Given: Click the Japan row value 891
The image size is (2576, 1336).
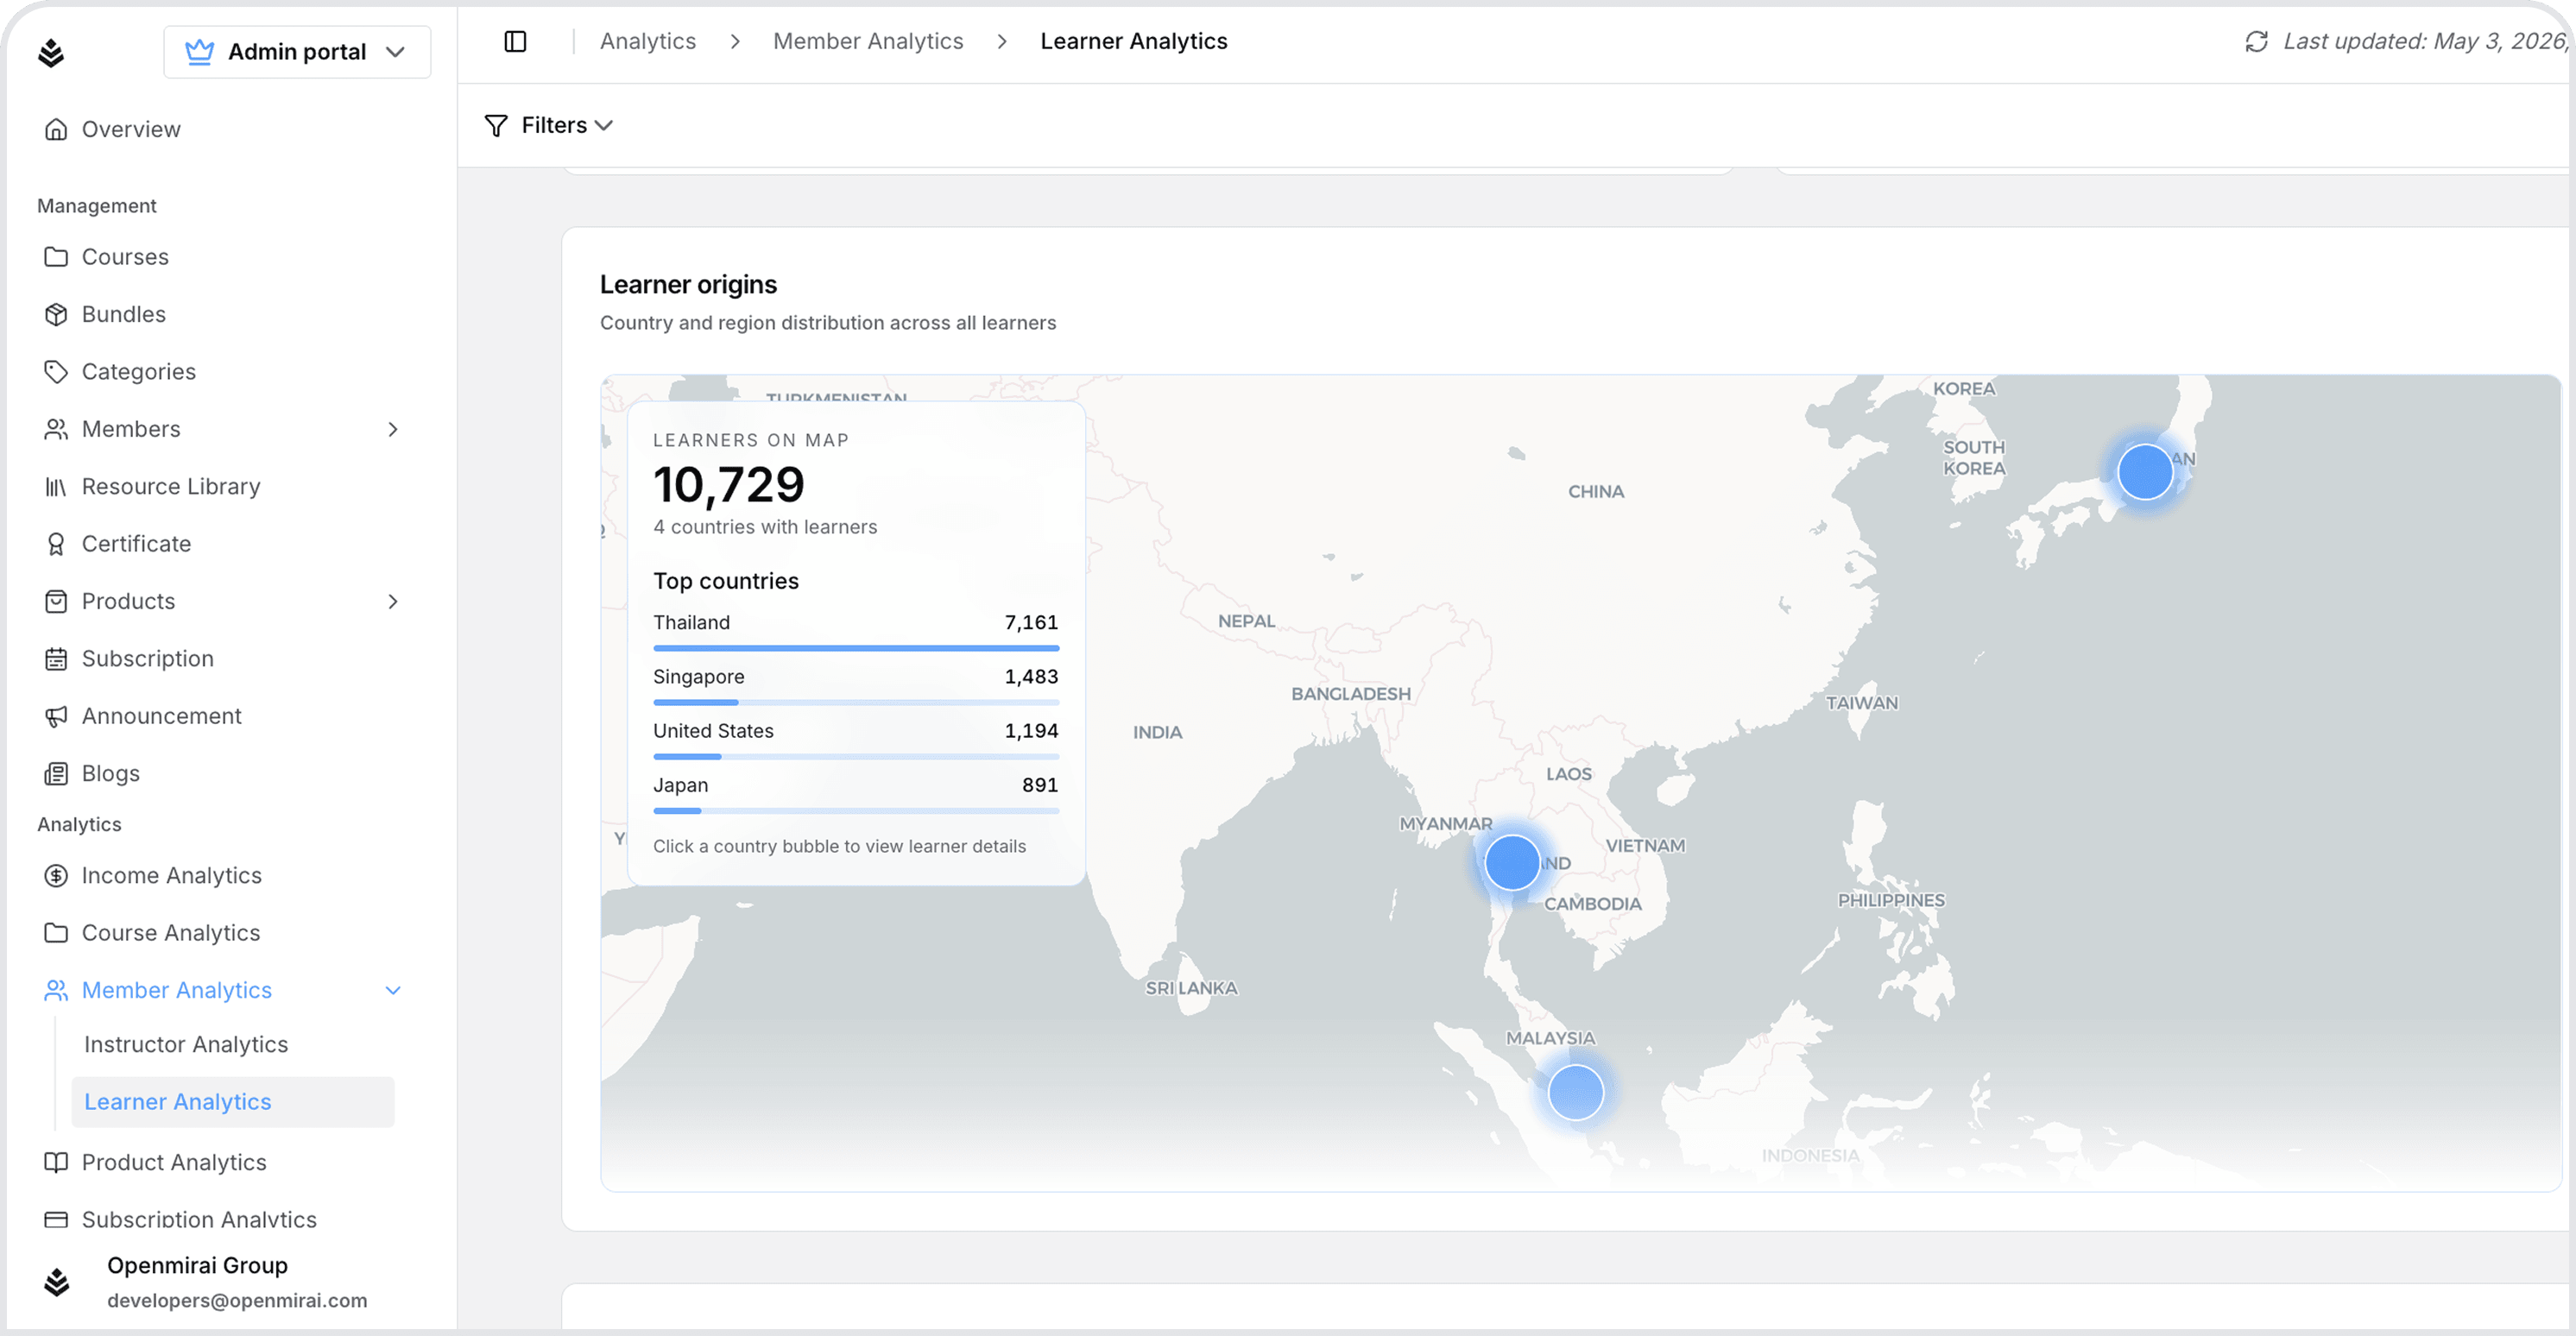Looking at the screenshot, I should click(1040, 785).
